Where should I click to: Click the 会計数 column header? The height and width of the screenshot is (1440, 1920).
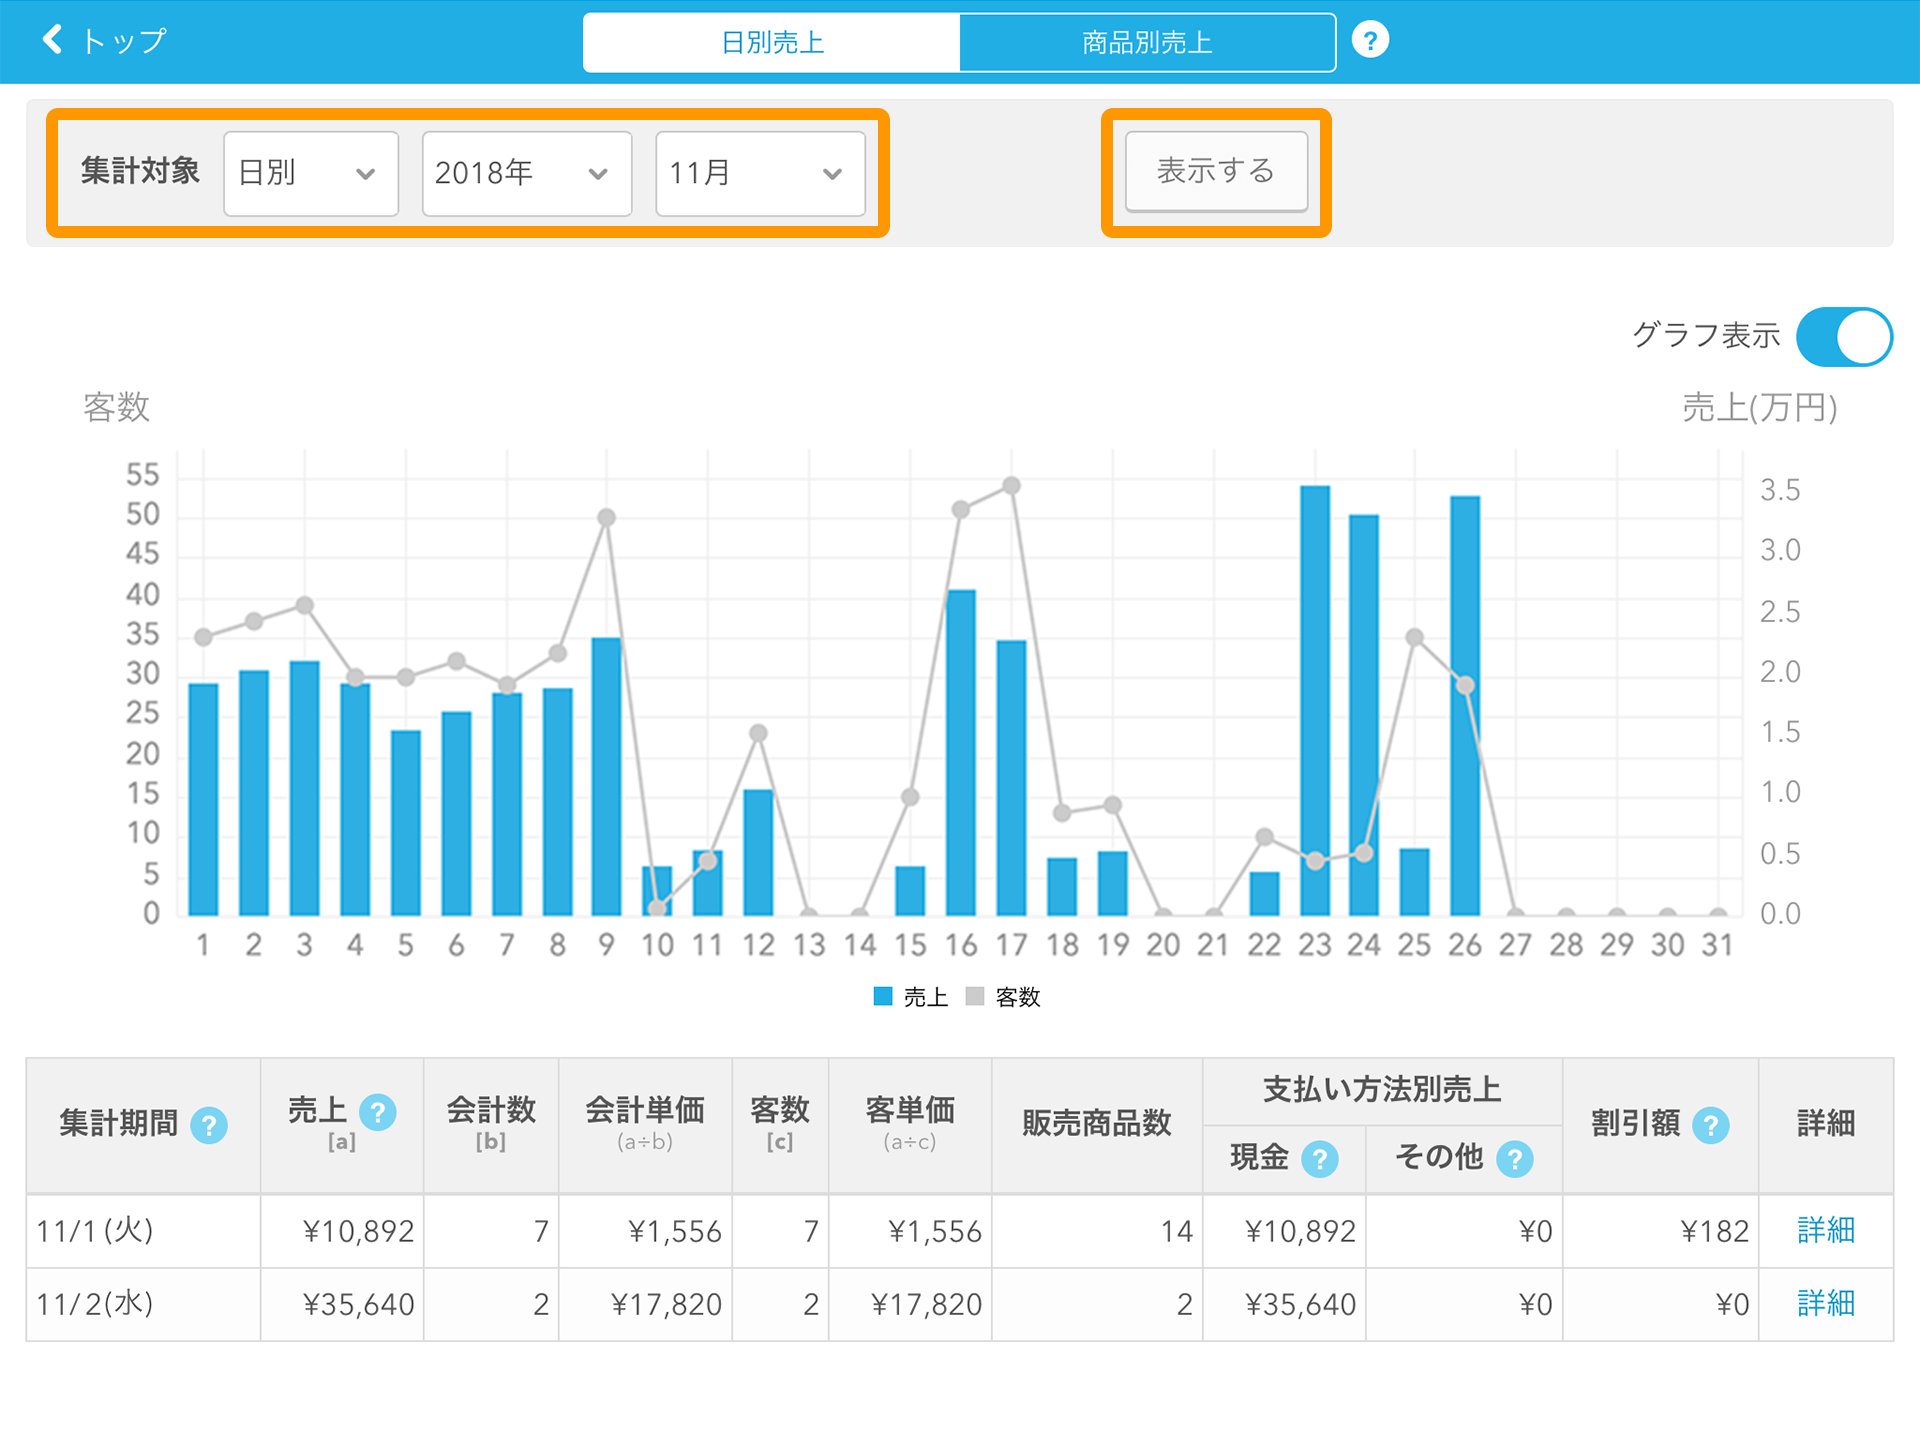coord(491,1123)
